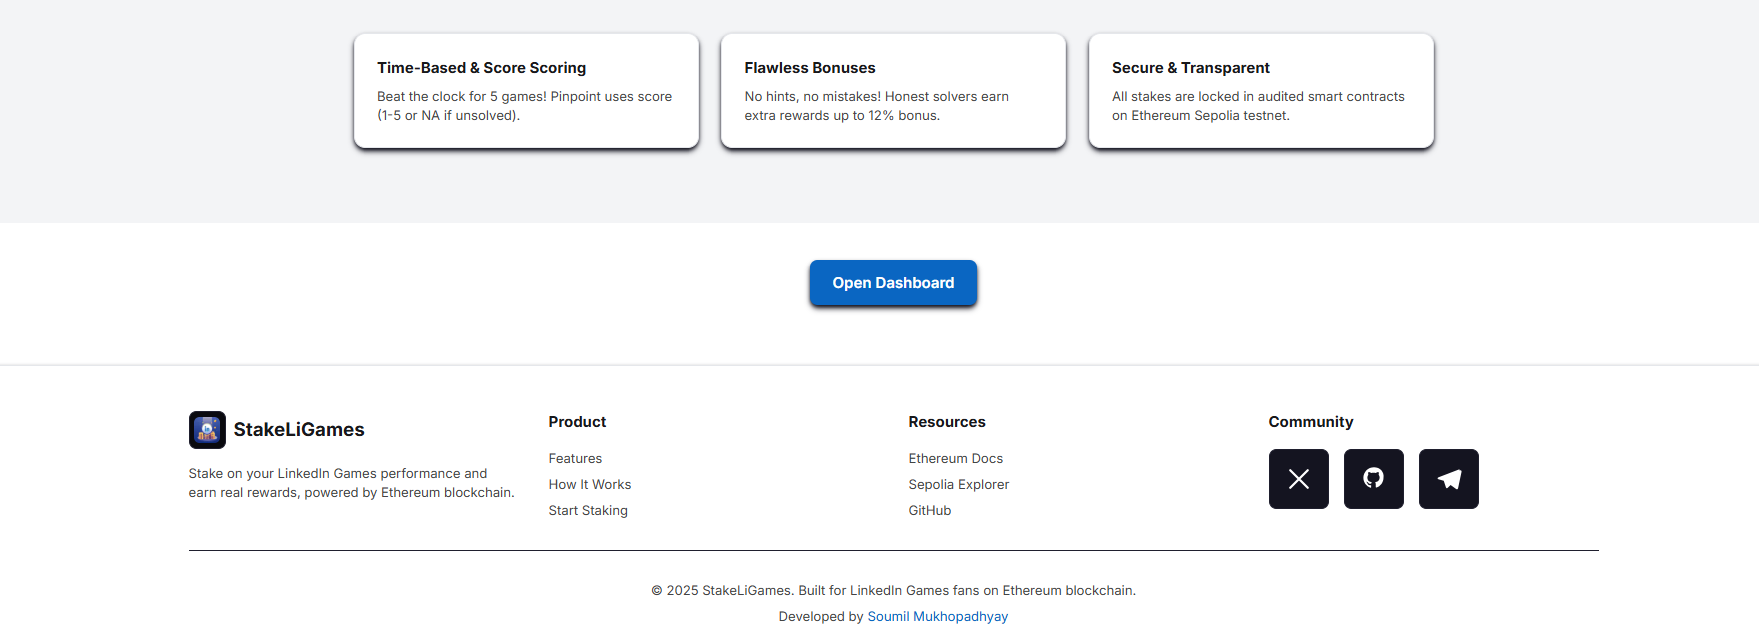The width and height of the screenshot is (1759, 641).
Task: Visit the Sepolia Explorer link
Action: pos(958,484)
